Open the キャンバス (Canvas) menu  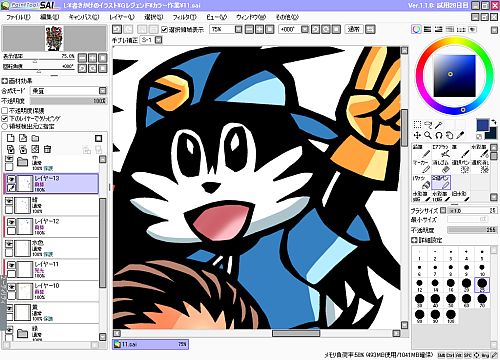pos(84,17)
